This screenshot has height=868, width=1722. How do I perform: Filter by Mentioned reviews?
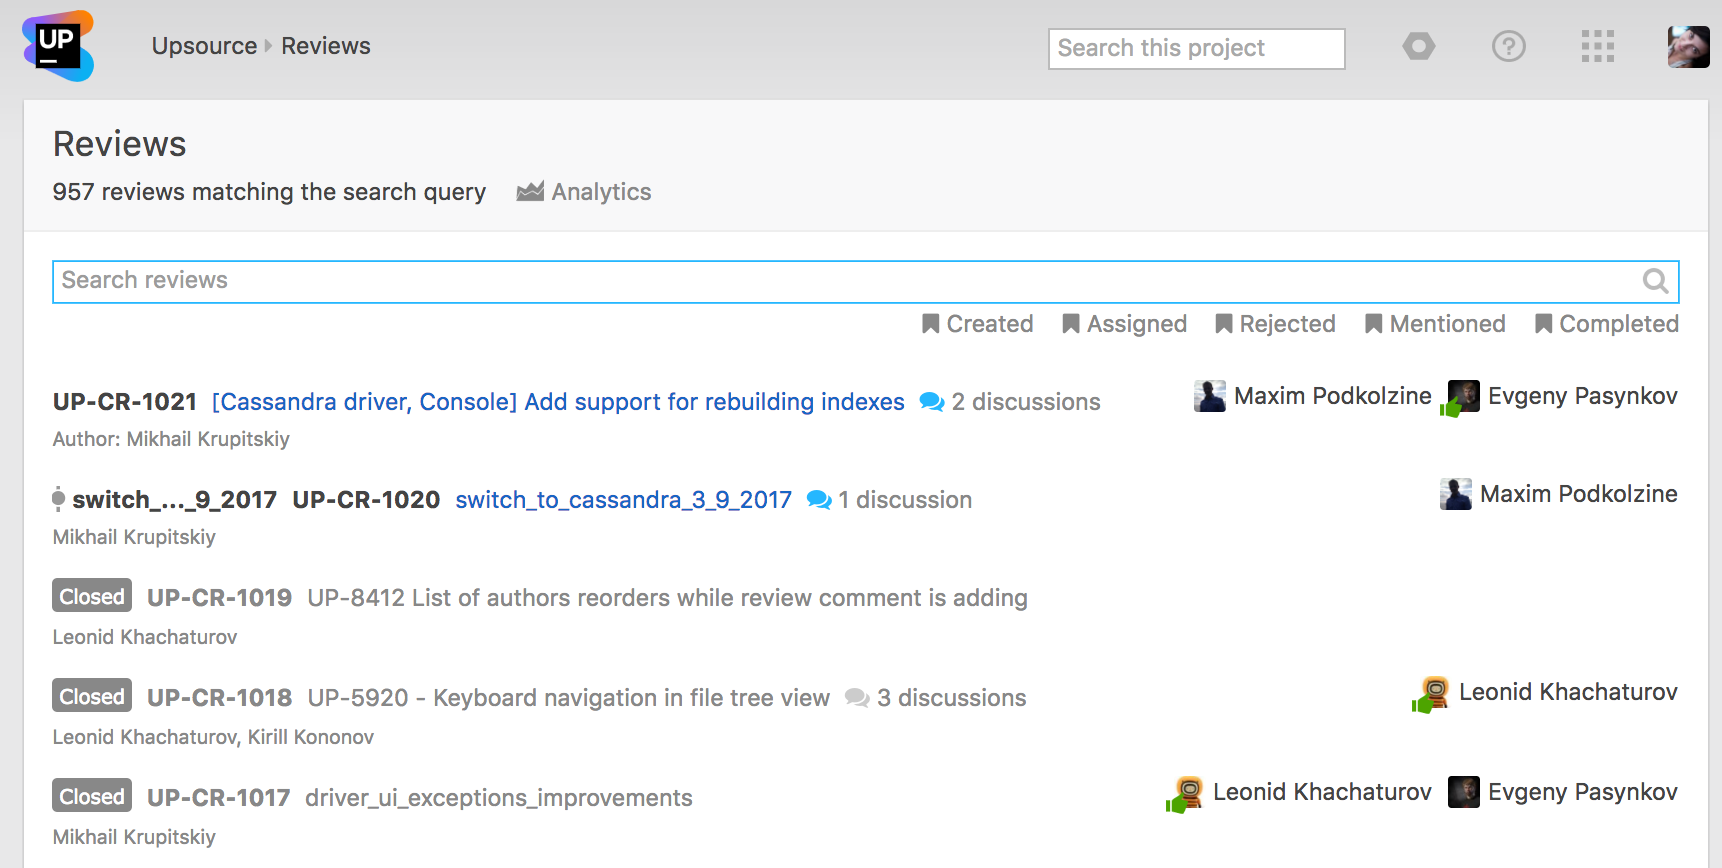pyautogui.click(x=1447, y=324)
